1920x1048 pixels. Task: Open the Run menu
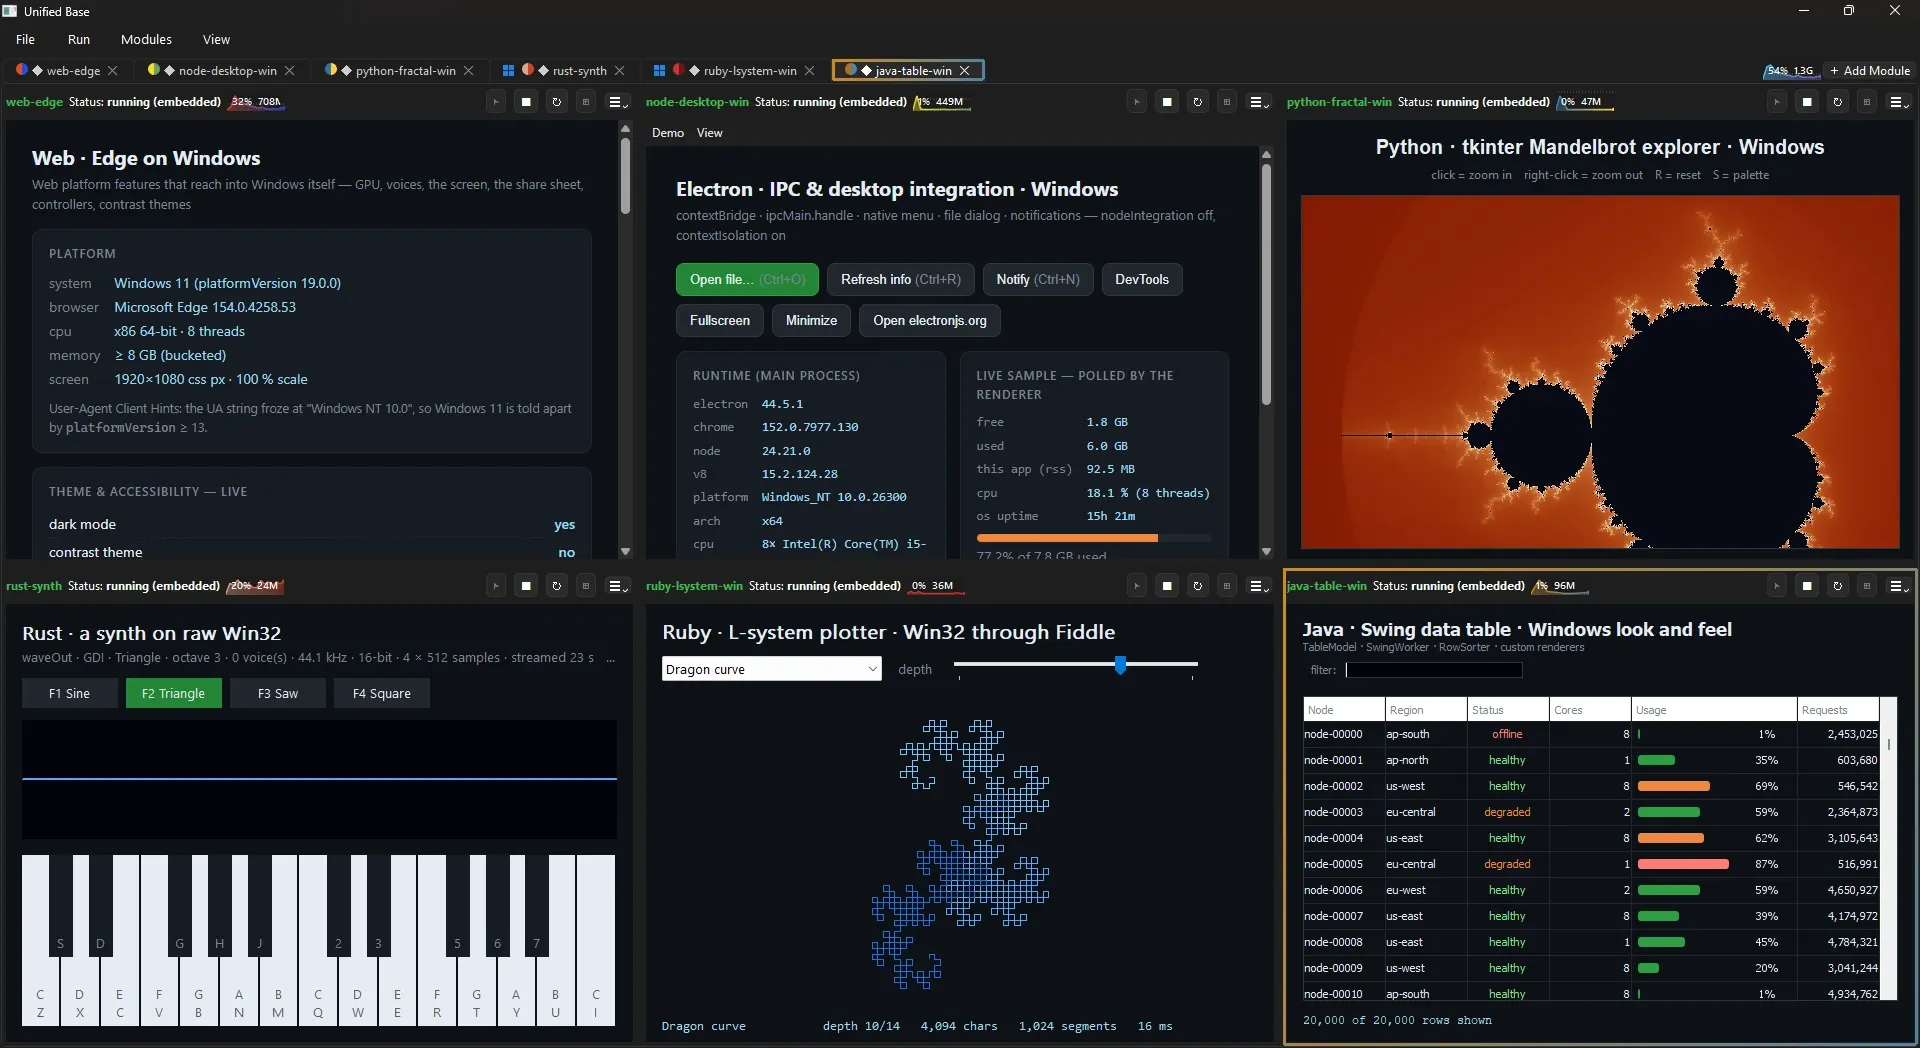tap(79, 39)
